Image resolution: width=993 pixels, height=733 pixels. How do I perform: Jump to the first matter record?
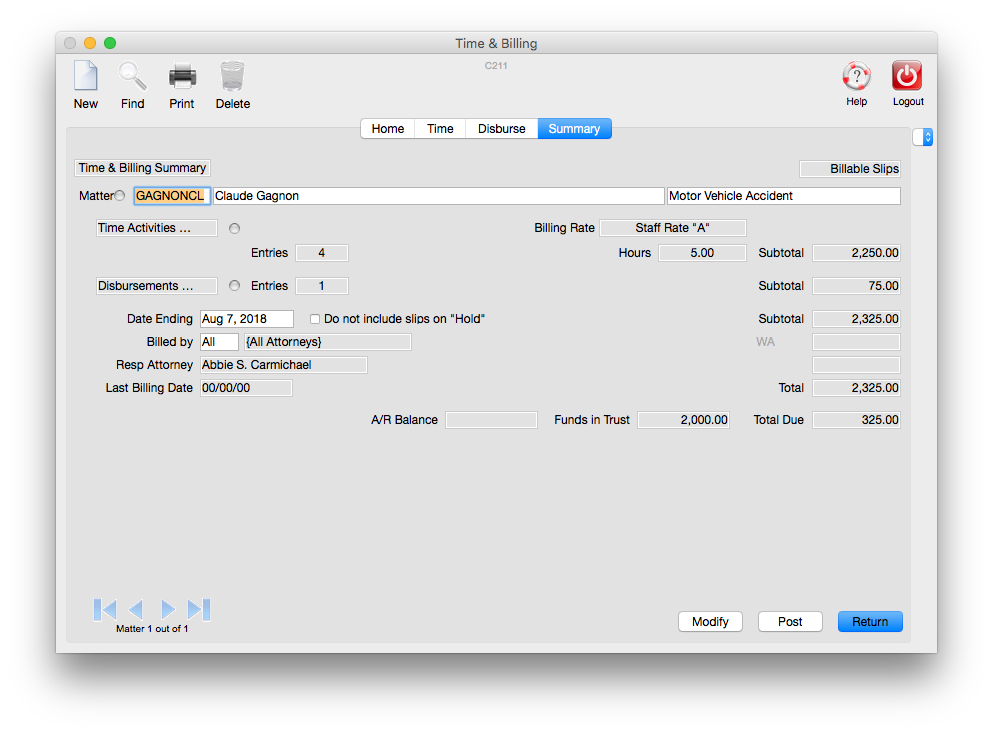105,609
